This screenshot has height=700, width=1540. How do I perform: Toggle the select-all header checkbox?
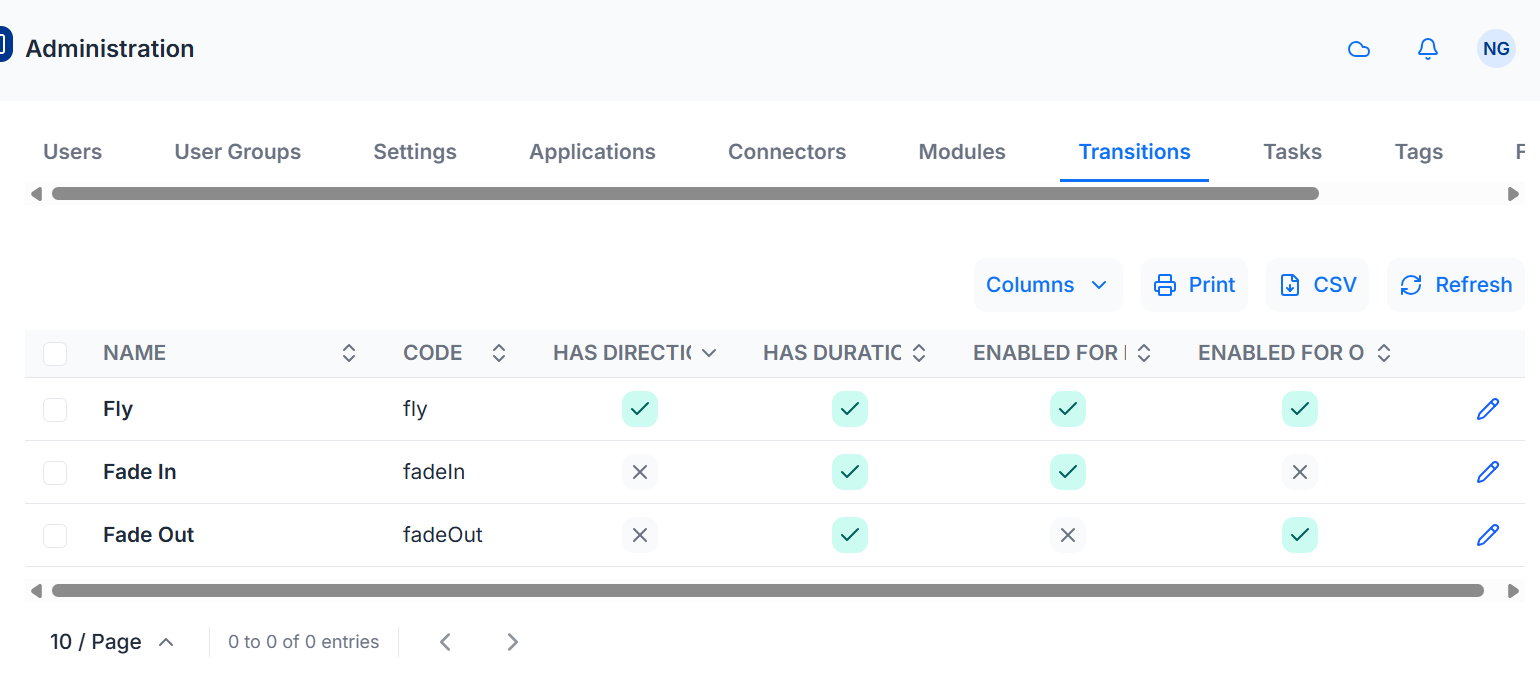click(55, 353)
